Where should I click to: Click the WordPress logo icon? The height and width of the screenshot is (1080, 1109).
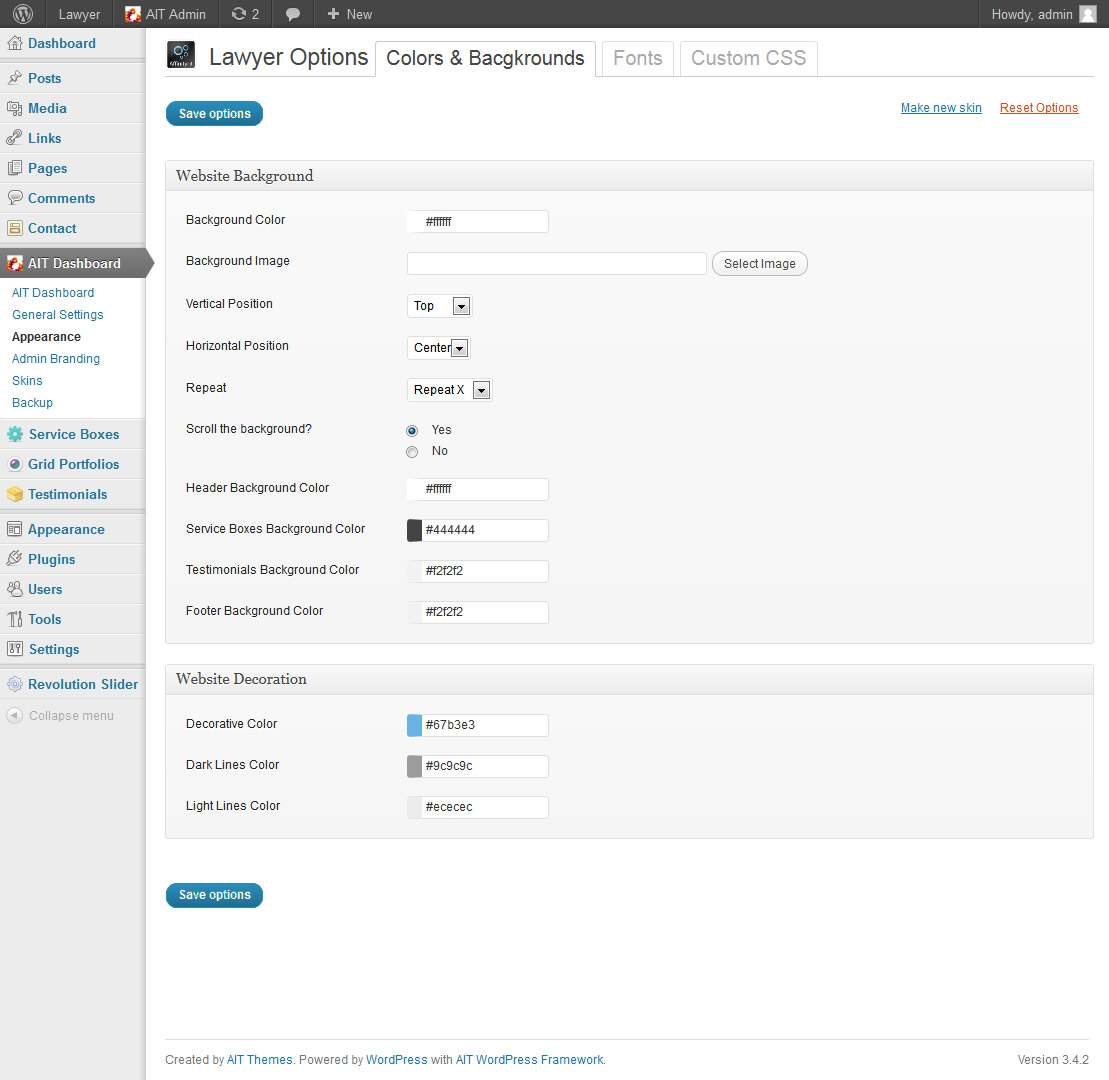point(23,14)
